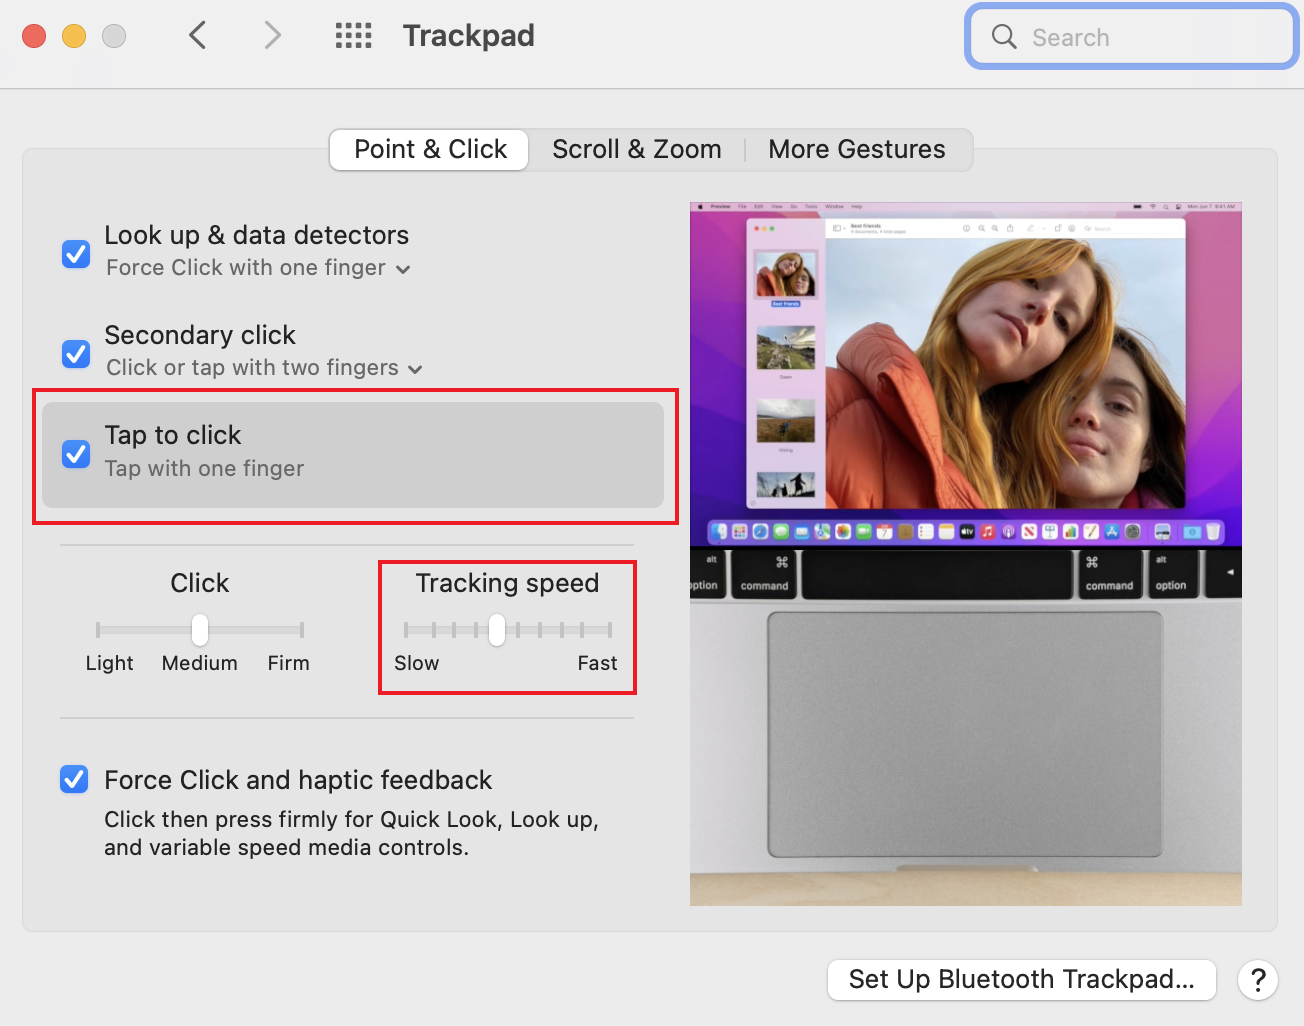Uncheck Look up & data detectors

[x=76, y=254]
